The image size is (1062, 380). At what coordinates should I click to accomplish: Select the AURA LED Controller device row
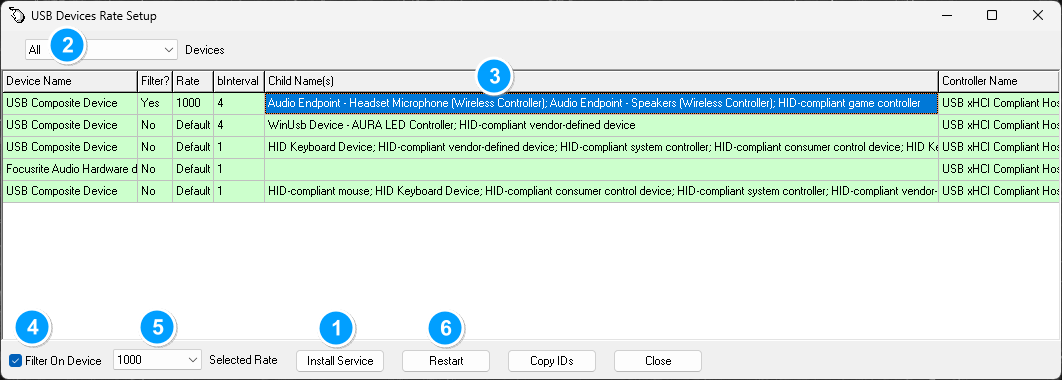coord(530,125)
